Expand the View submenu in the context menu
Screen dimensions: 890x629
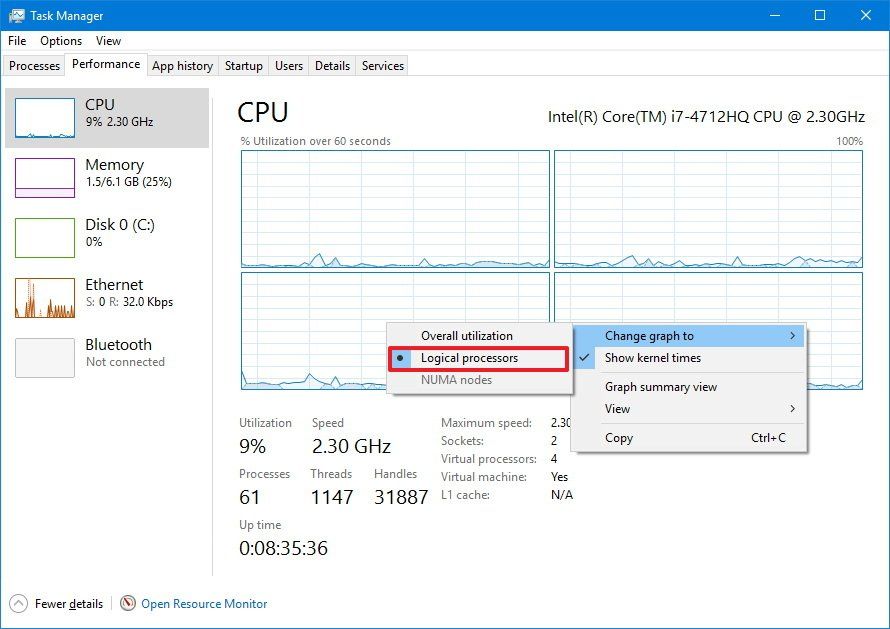(617, 409)
